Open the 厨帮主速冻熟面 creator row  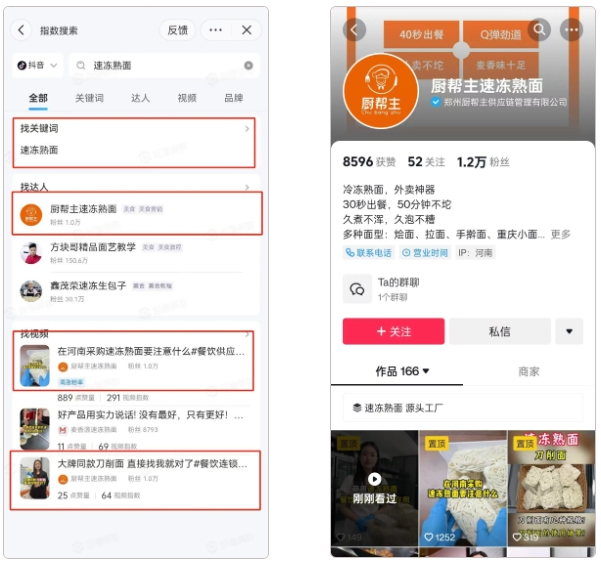click(x=137, y=214)
